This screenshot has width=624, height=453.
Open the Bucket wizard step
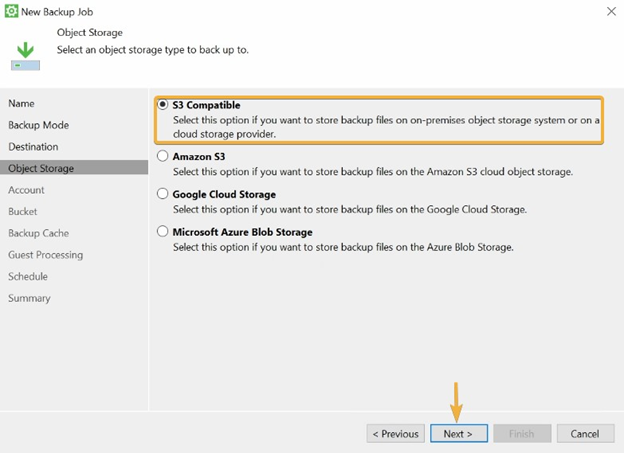click(23, 211)
